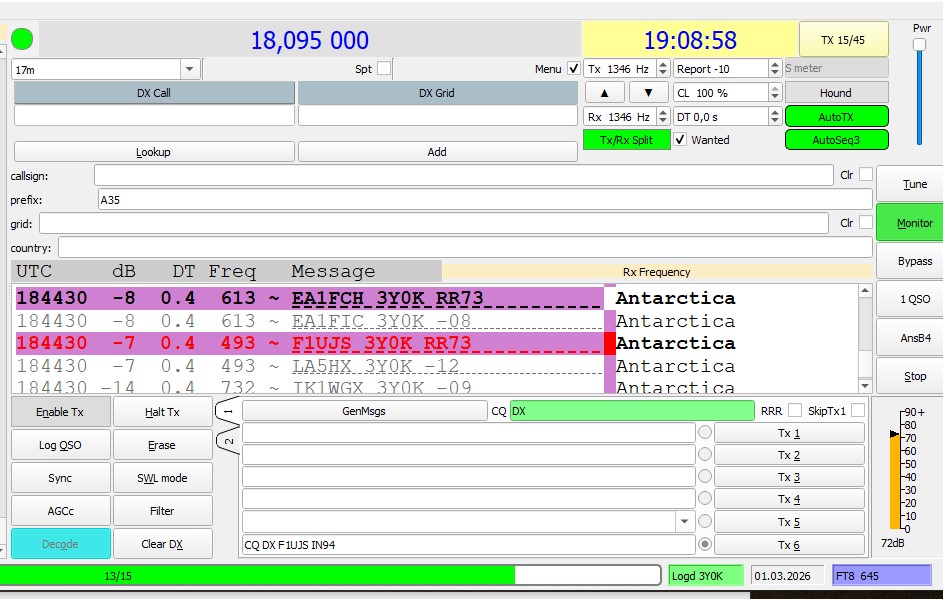Image resolution: width=943 pixels, height=599 pixels.
Task: Enable the RRR checkbox
Action: tap(794, 411)
